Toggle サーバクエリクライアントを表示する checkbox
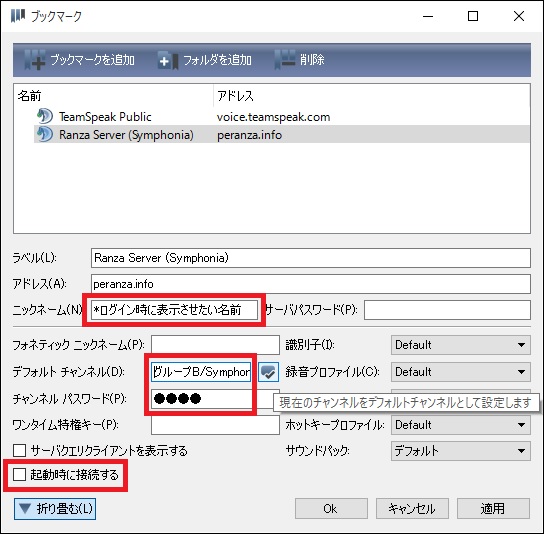 pos(19,451)
